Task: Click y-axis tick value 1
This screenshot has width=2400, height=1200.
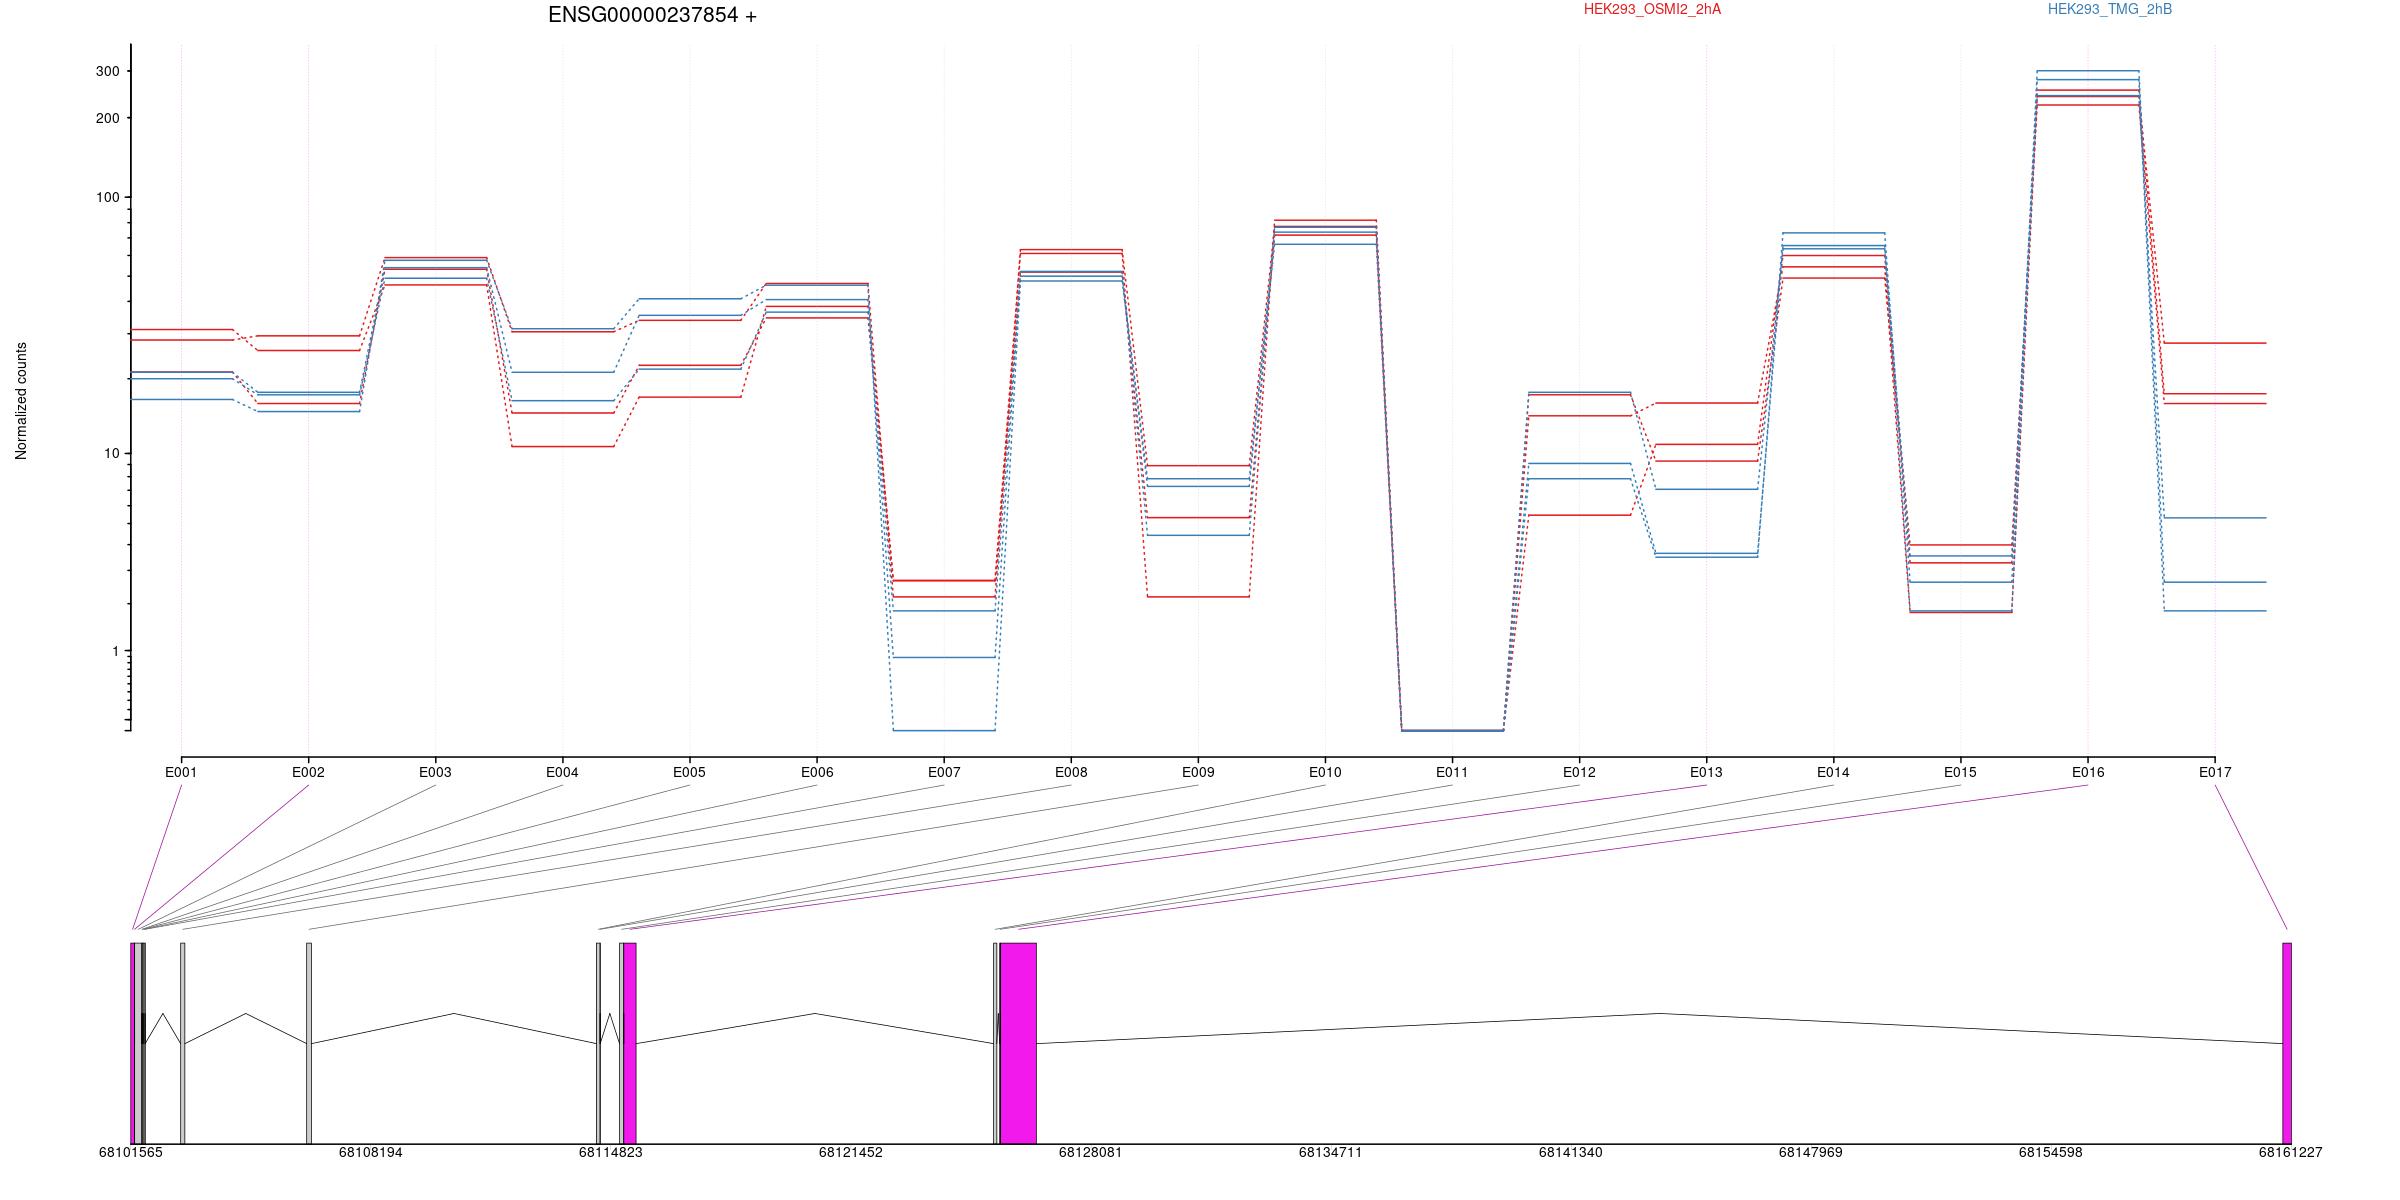Action: click(115, 651)
